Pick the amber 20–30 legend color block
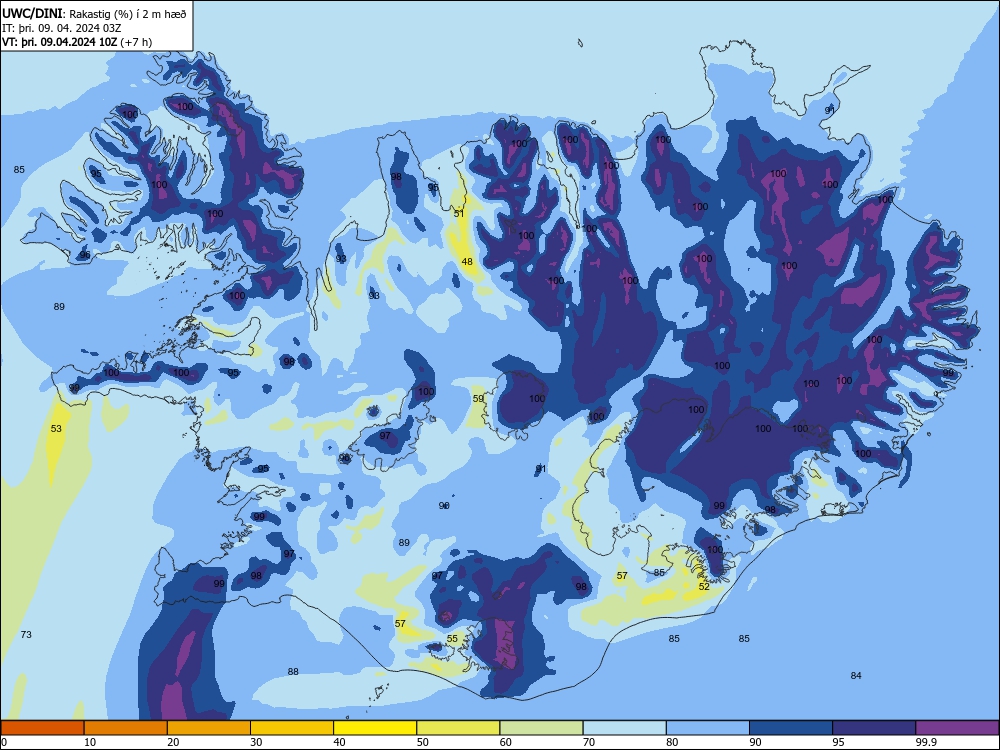 209,728
